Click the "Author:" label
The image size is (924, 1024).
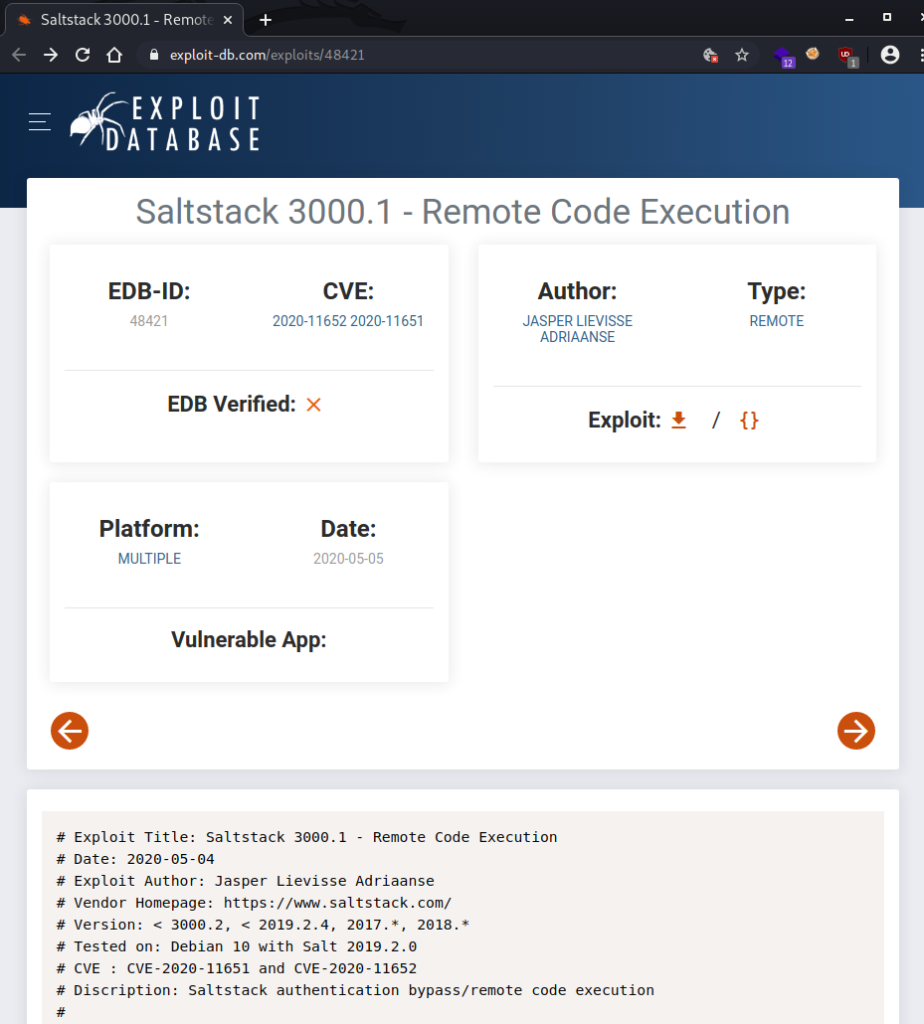pyautogui.click(x=577, y=291)
